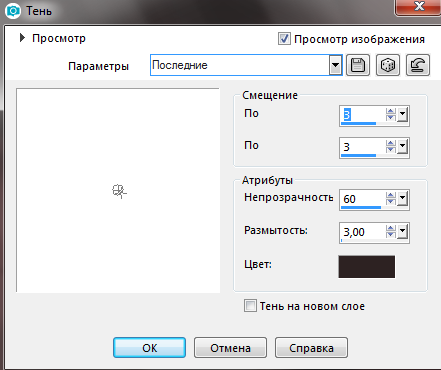Click the reset to default arrow icon
The width and height of the screenshot is (441, 370).
tap(418, 65)
